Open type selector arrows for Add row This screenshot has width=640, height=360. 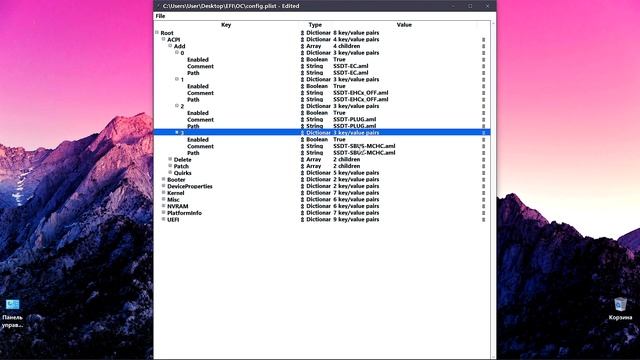click(x=302, y=46)
